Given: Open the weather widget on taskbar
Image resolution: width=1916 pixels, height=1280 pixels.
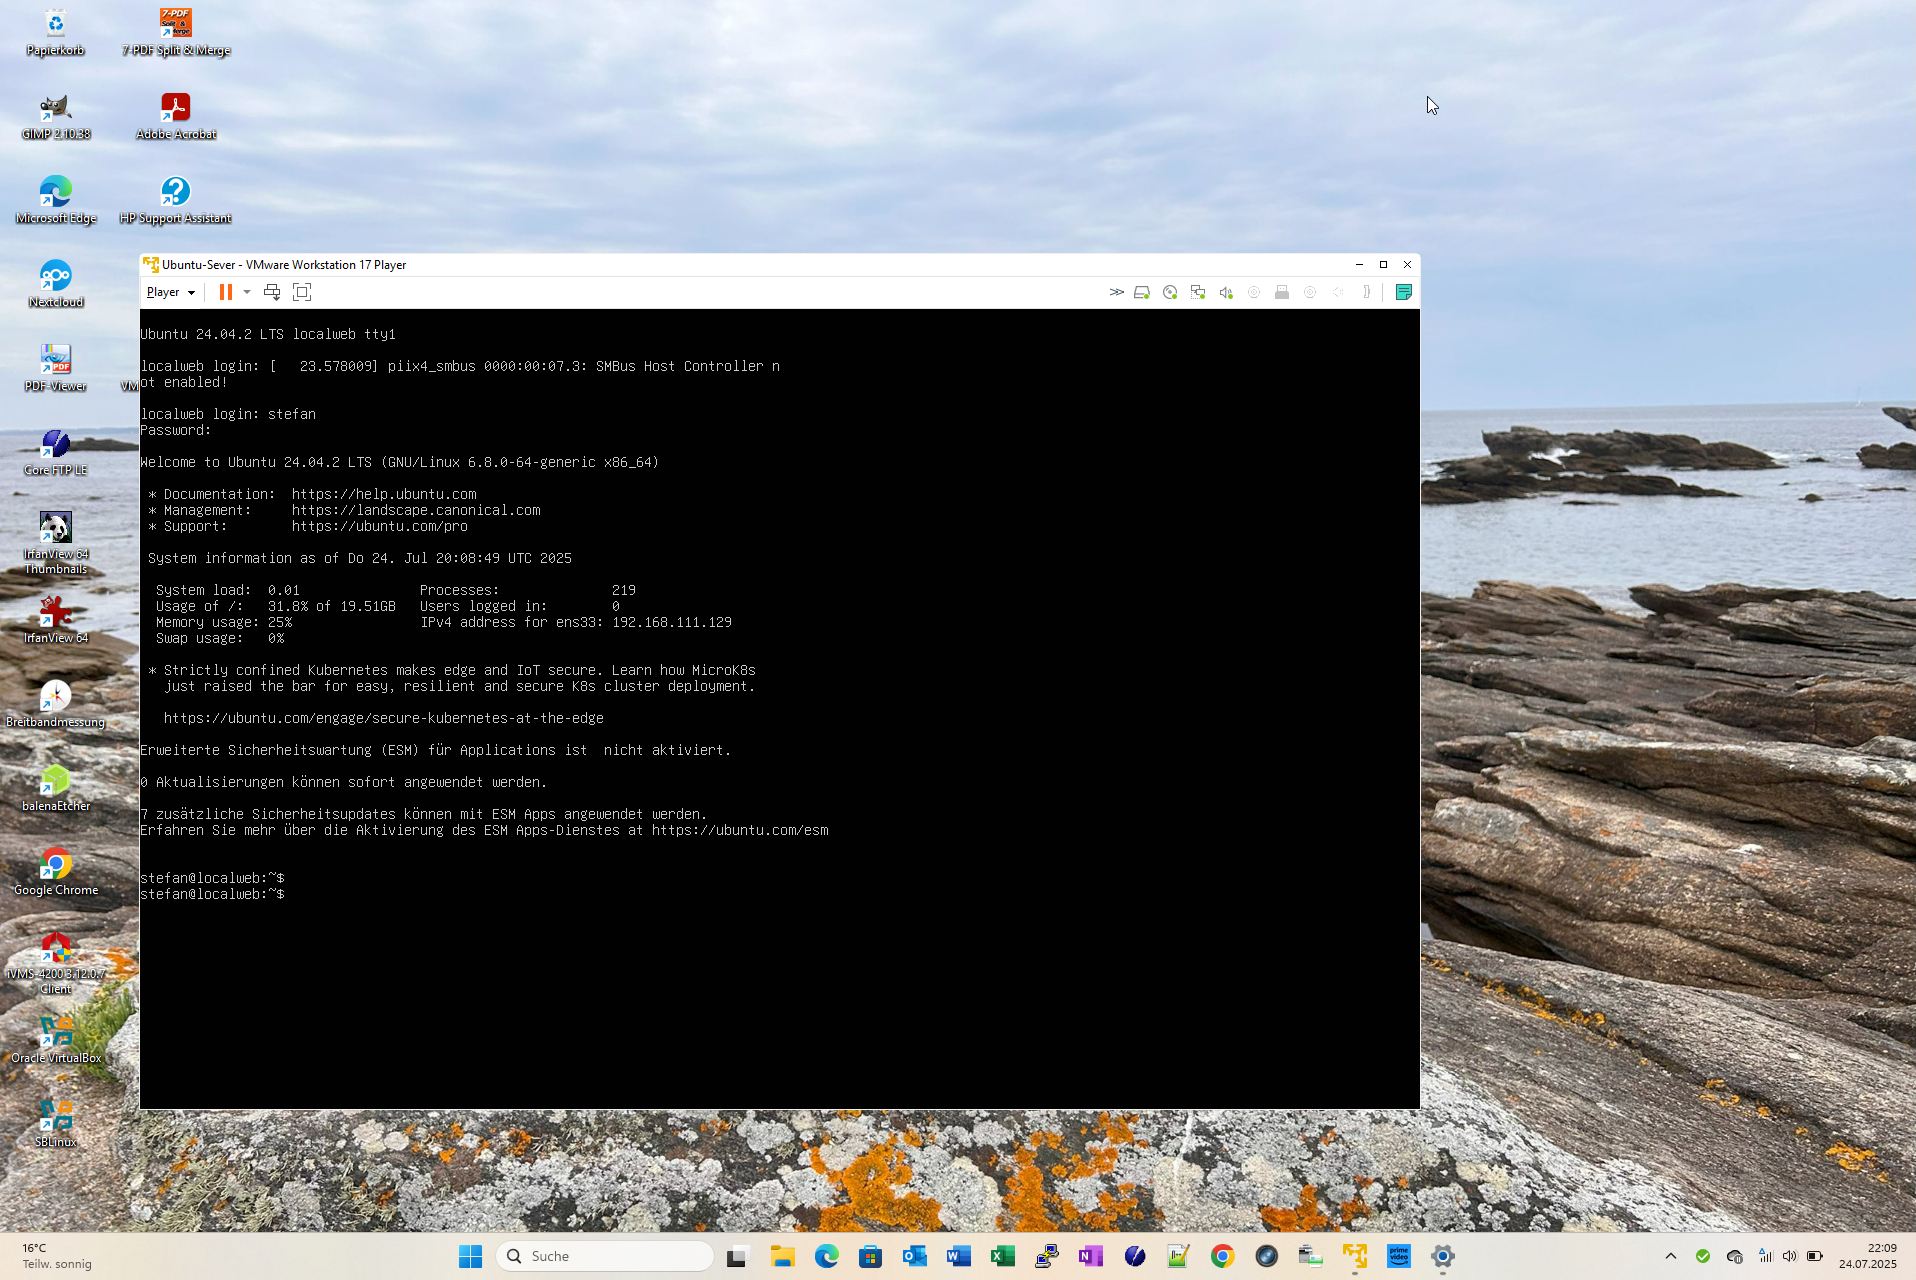Looking at the screenshot, I should [57, 1256].
